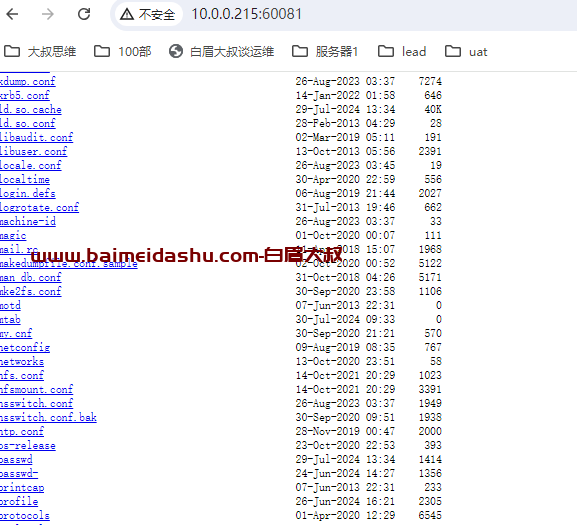Screen dimensions: 577x525
Task: Open the passwd file link
Action: (x=16, y=460)
